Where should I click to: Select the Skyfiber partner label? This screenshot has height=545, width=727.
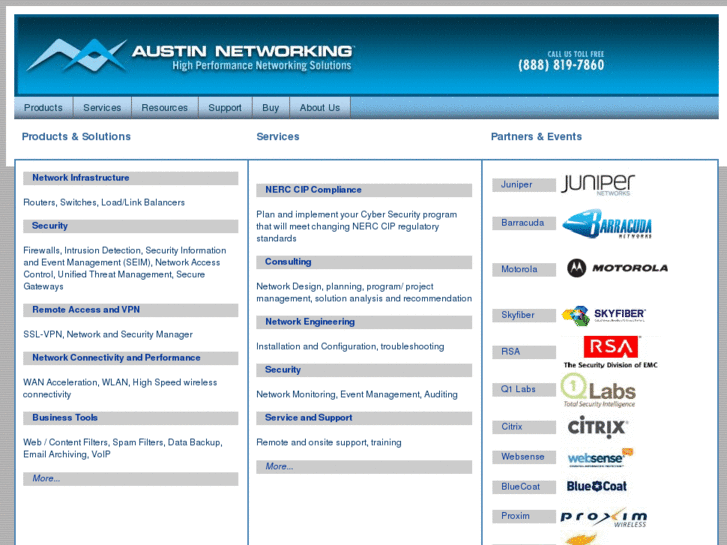pyautogui.click(x=524, y=315)
